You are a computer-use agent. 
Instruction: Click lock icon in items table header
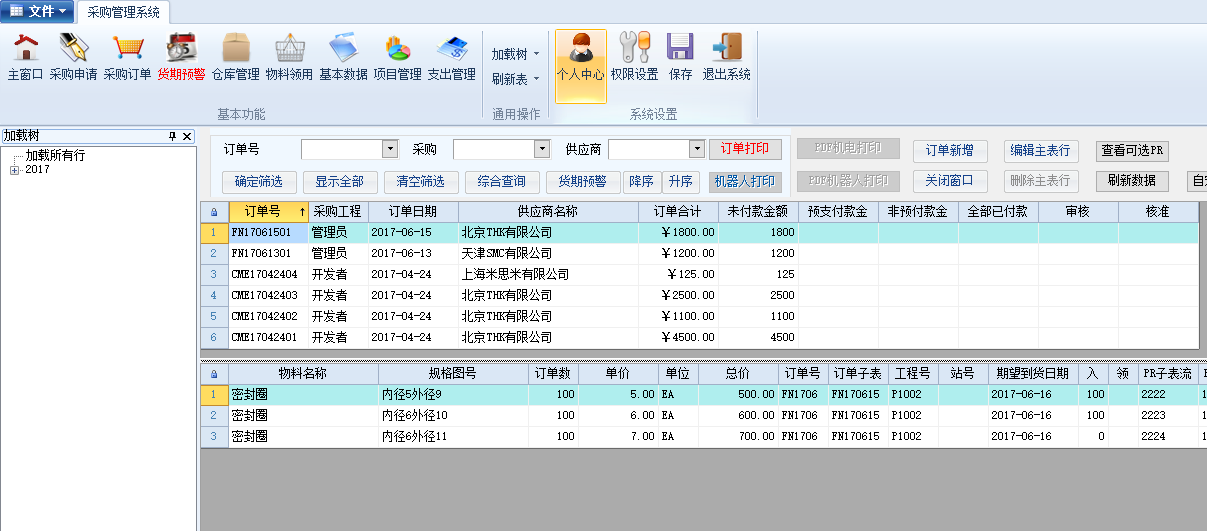(x=214, y=374)
